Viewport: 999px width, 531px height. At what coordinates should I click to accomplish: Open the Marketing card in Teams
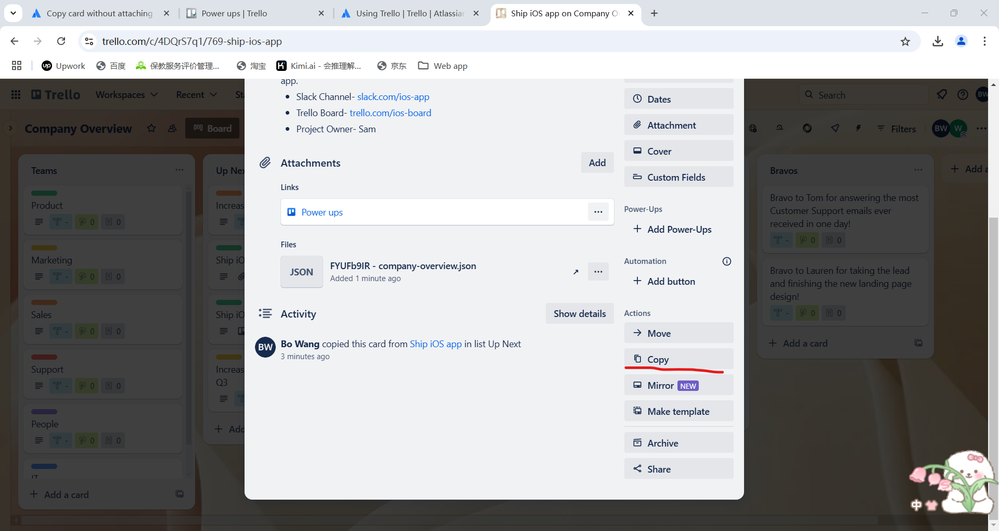[x=104, y=265]
